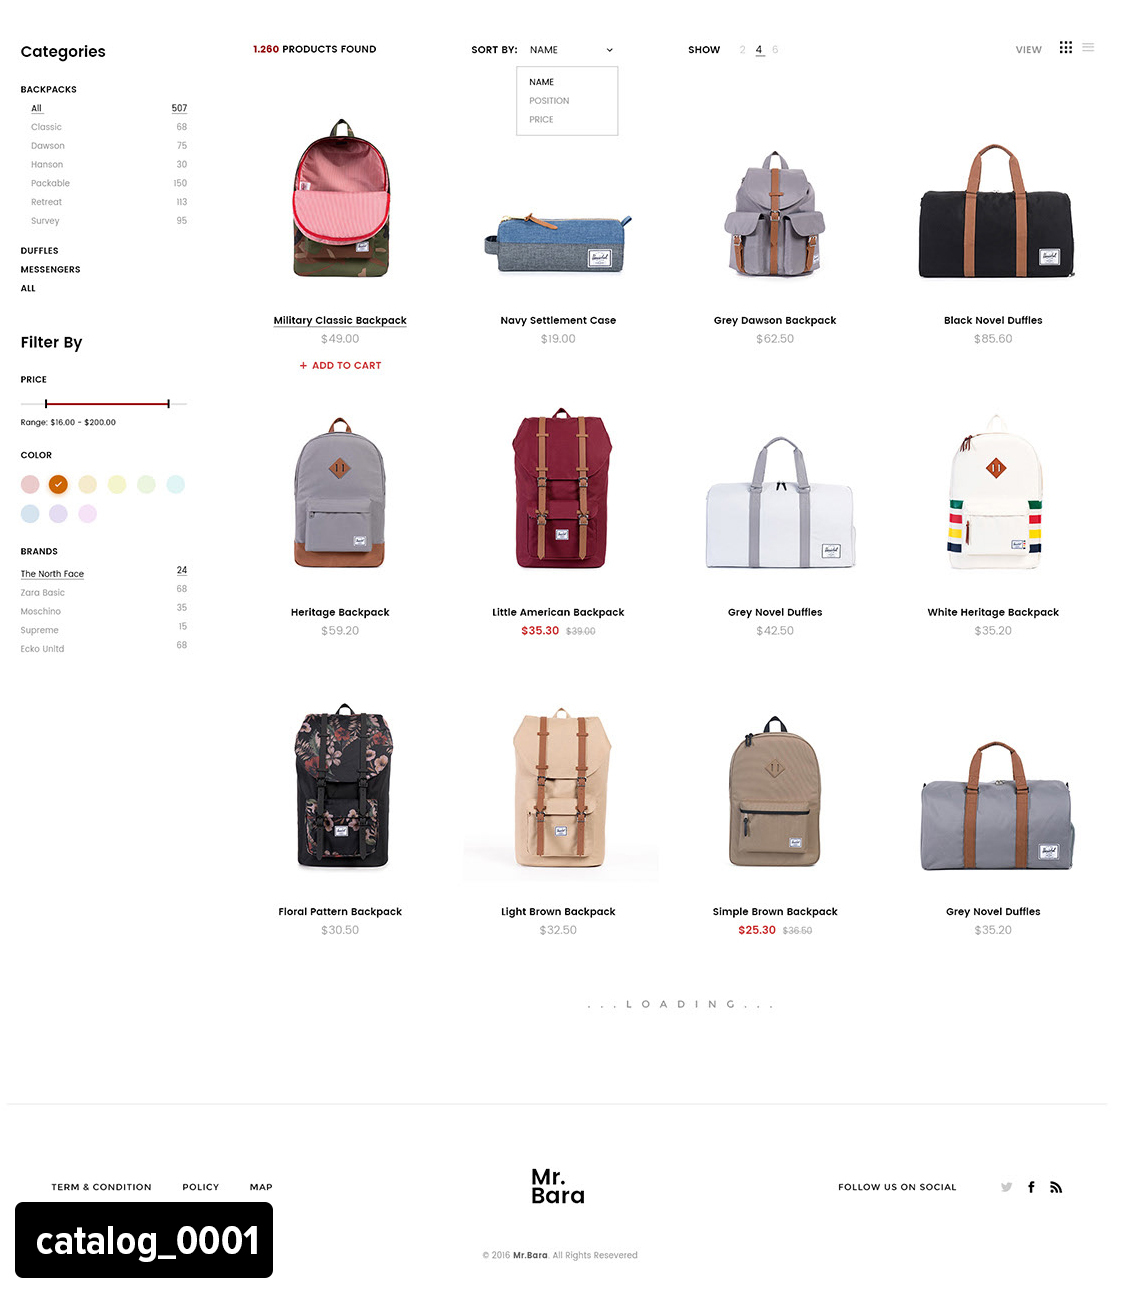This screenshot has width=1130, height=1300.
Task: Choose Position in sort dropdown list
Action: pyautogui.click(x=549, y=101)
